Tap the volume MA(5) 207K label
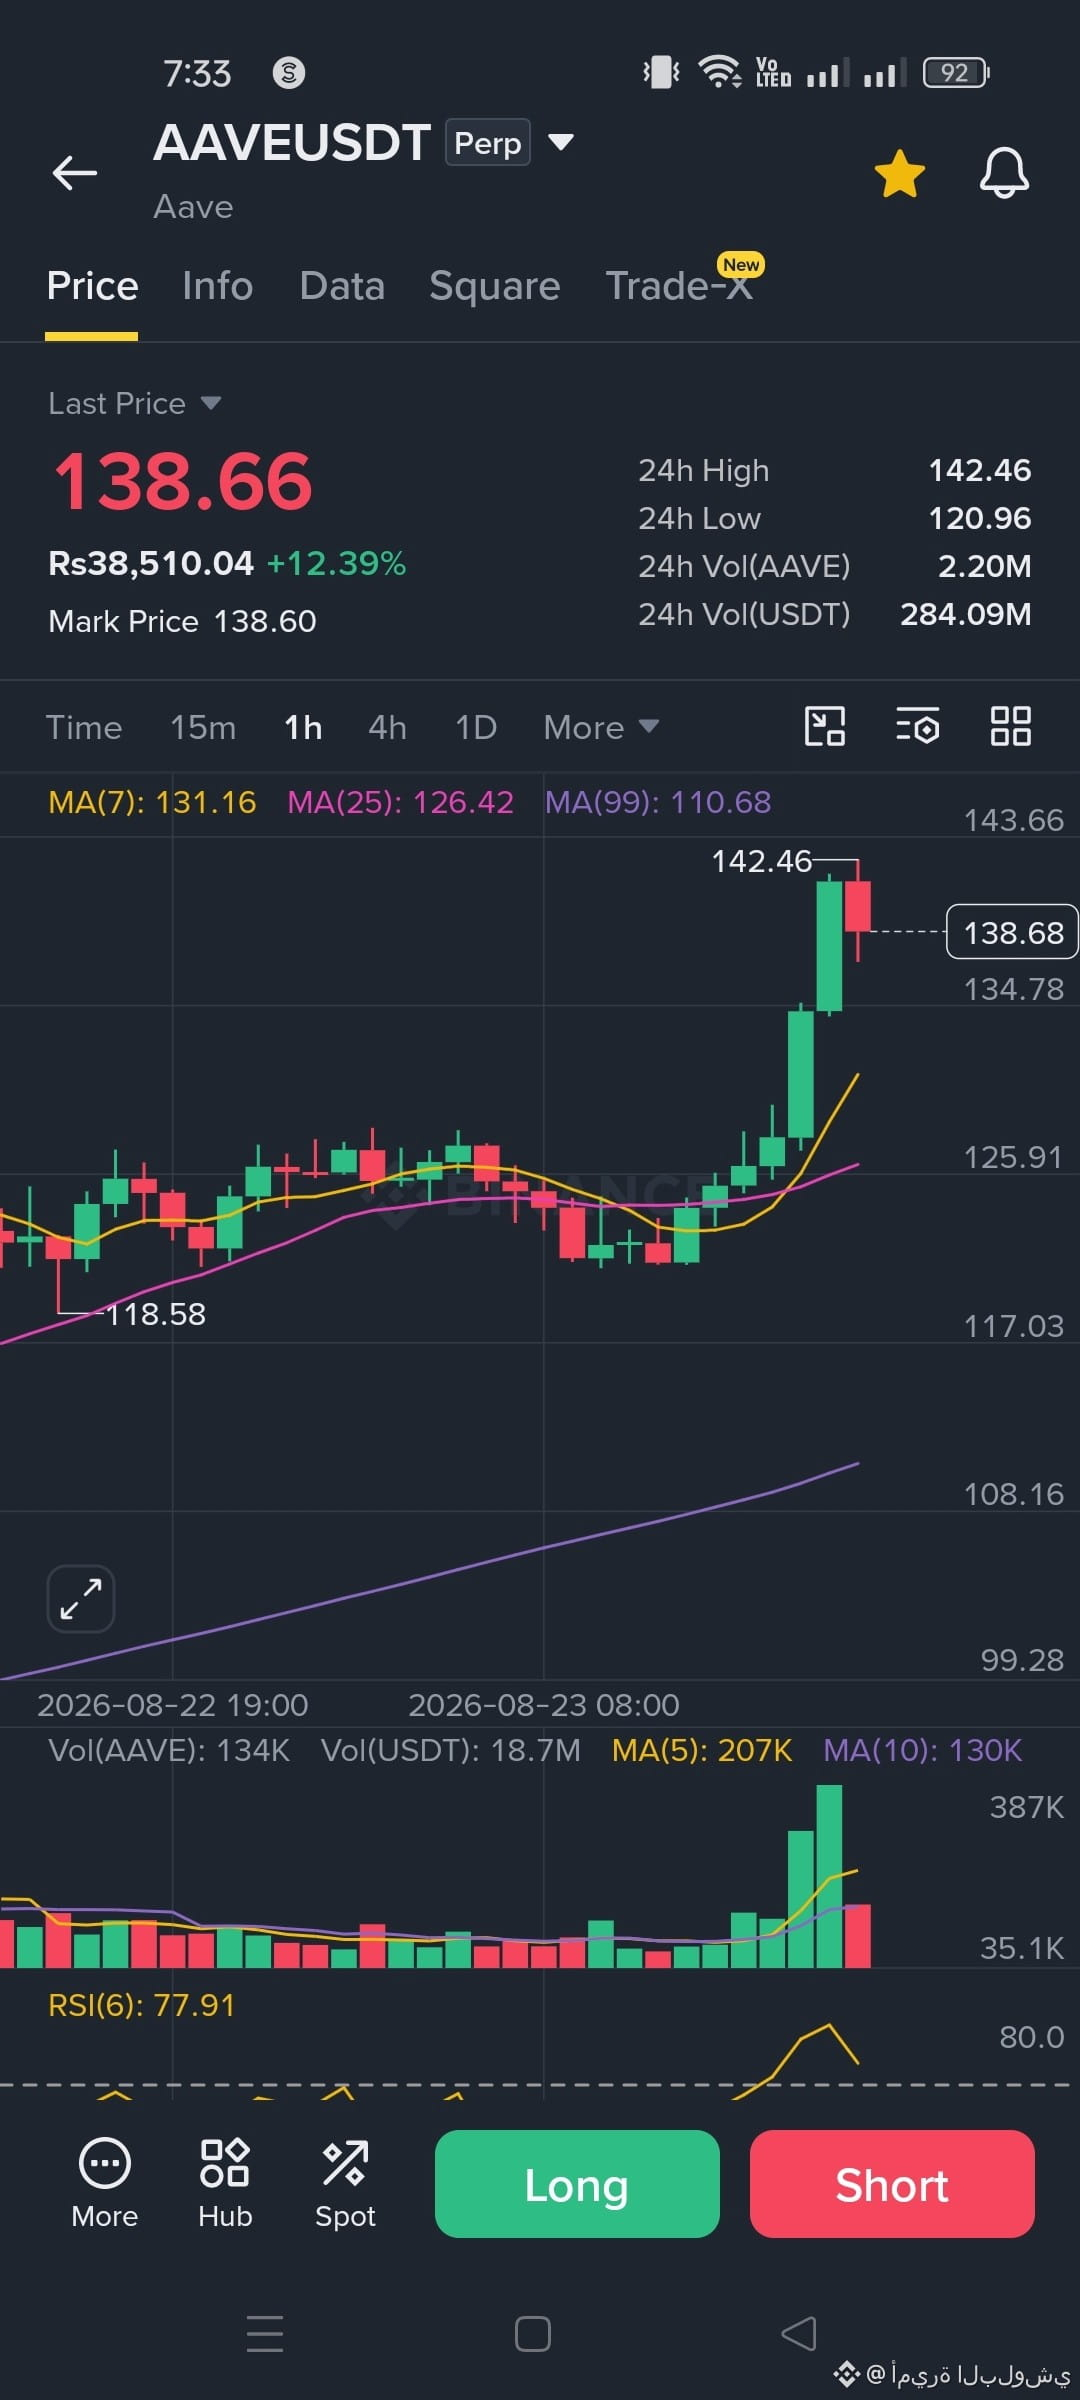1080x2400 pixels. 702,1750
